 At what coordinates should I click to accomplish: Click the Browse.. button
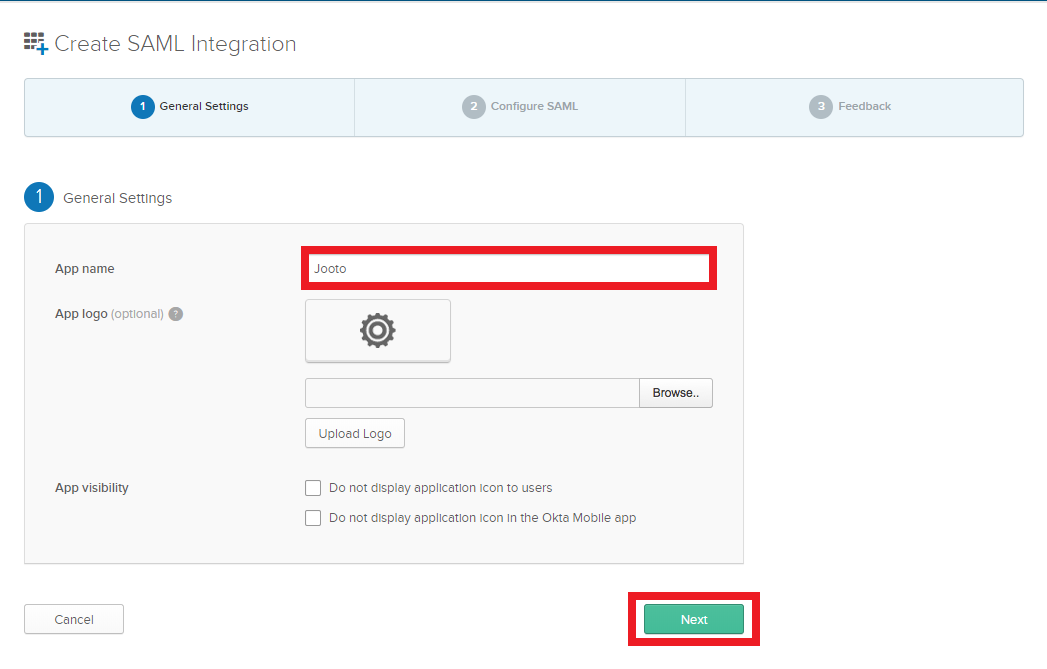[x=676, y=393]
